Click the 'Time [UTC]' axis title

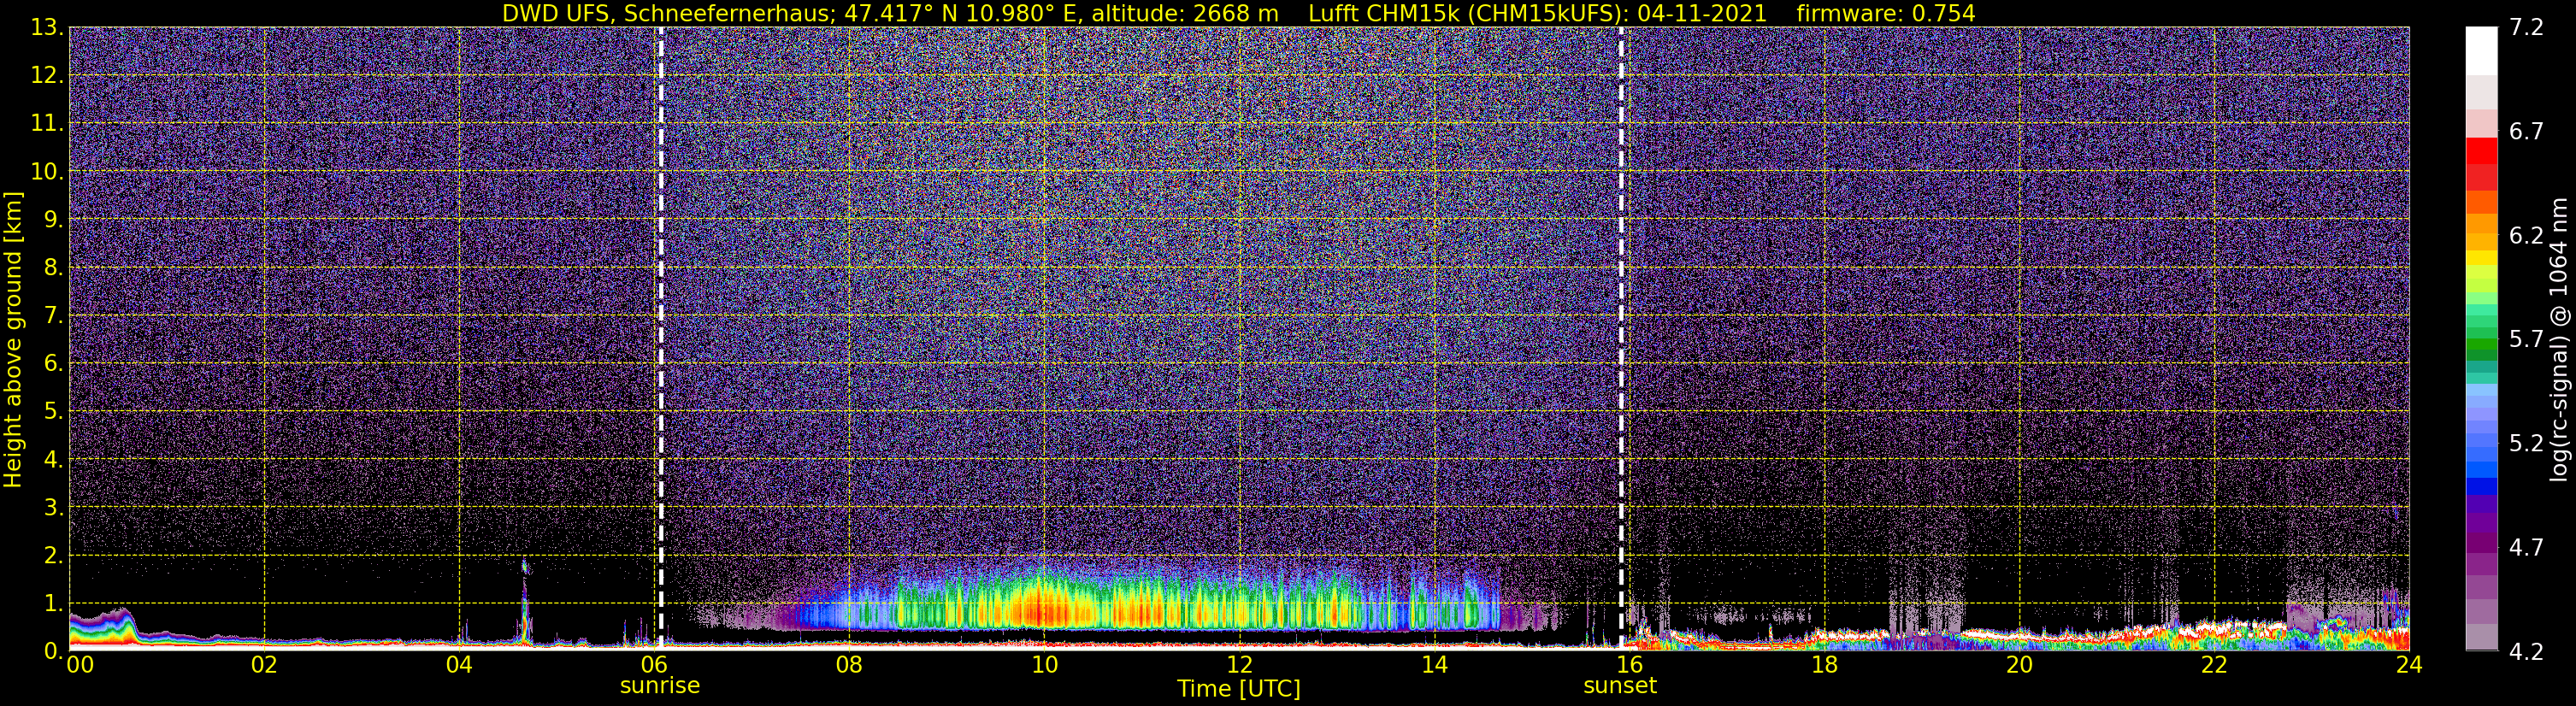click(x=1239, y=689)
